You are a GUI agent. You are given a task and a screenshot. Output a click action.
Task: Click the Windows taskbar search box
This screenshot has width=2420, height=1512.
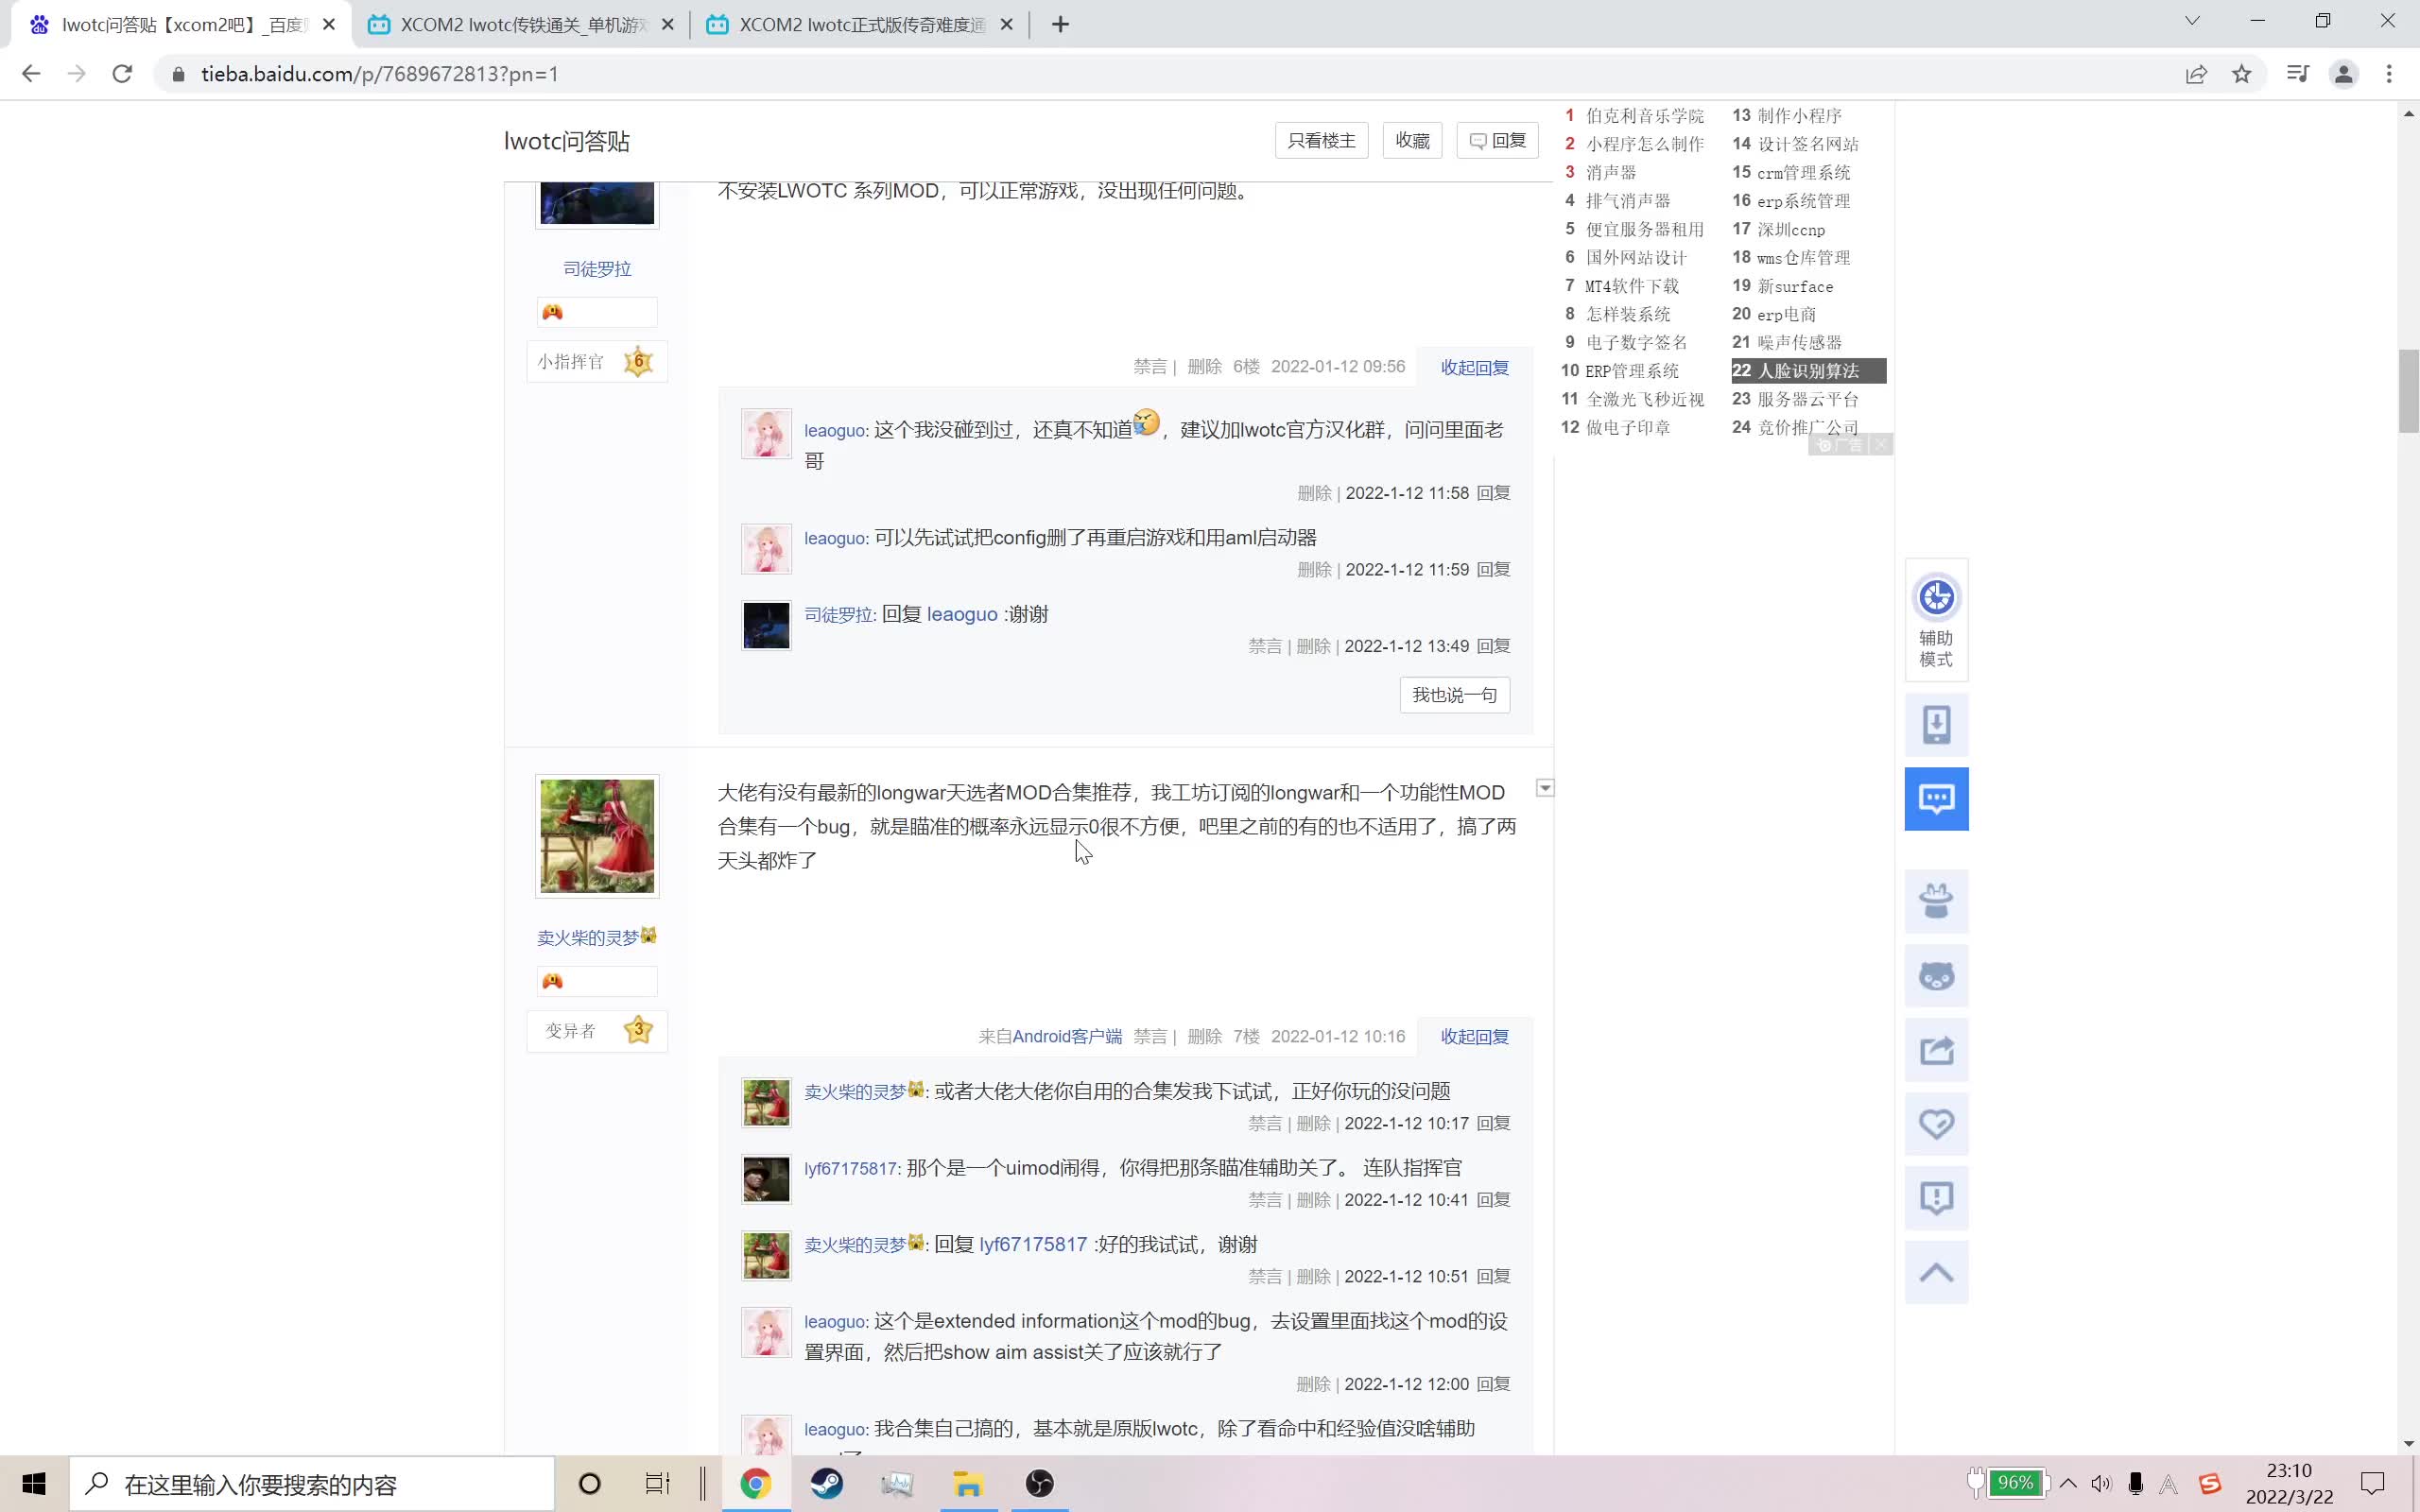click(x=311, y=1484)
